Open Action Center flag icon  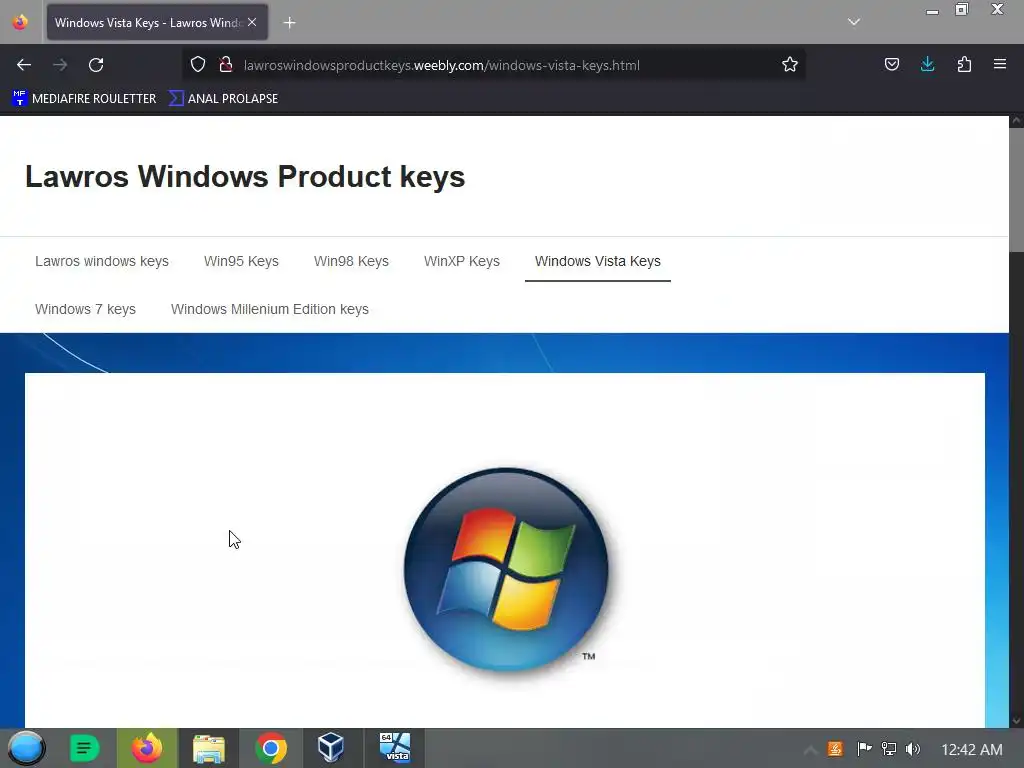coord(864,749)
